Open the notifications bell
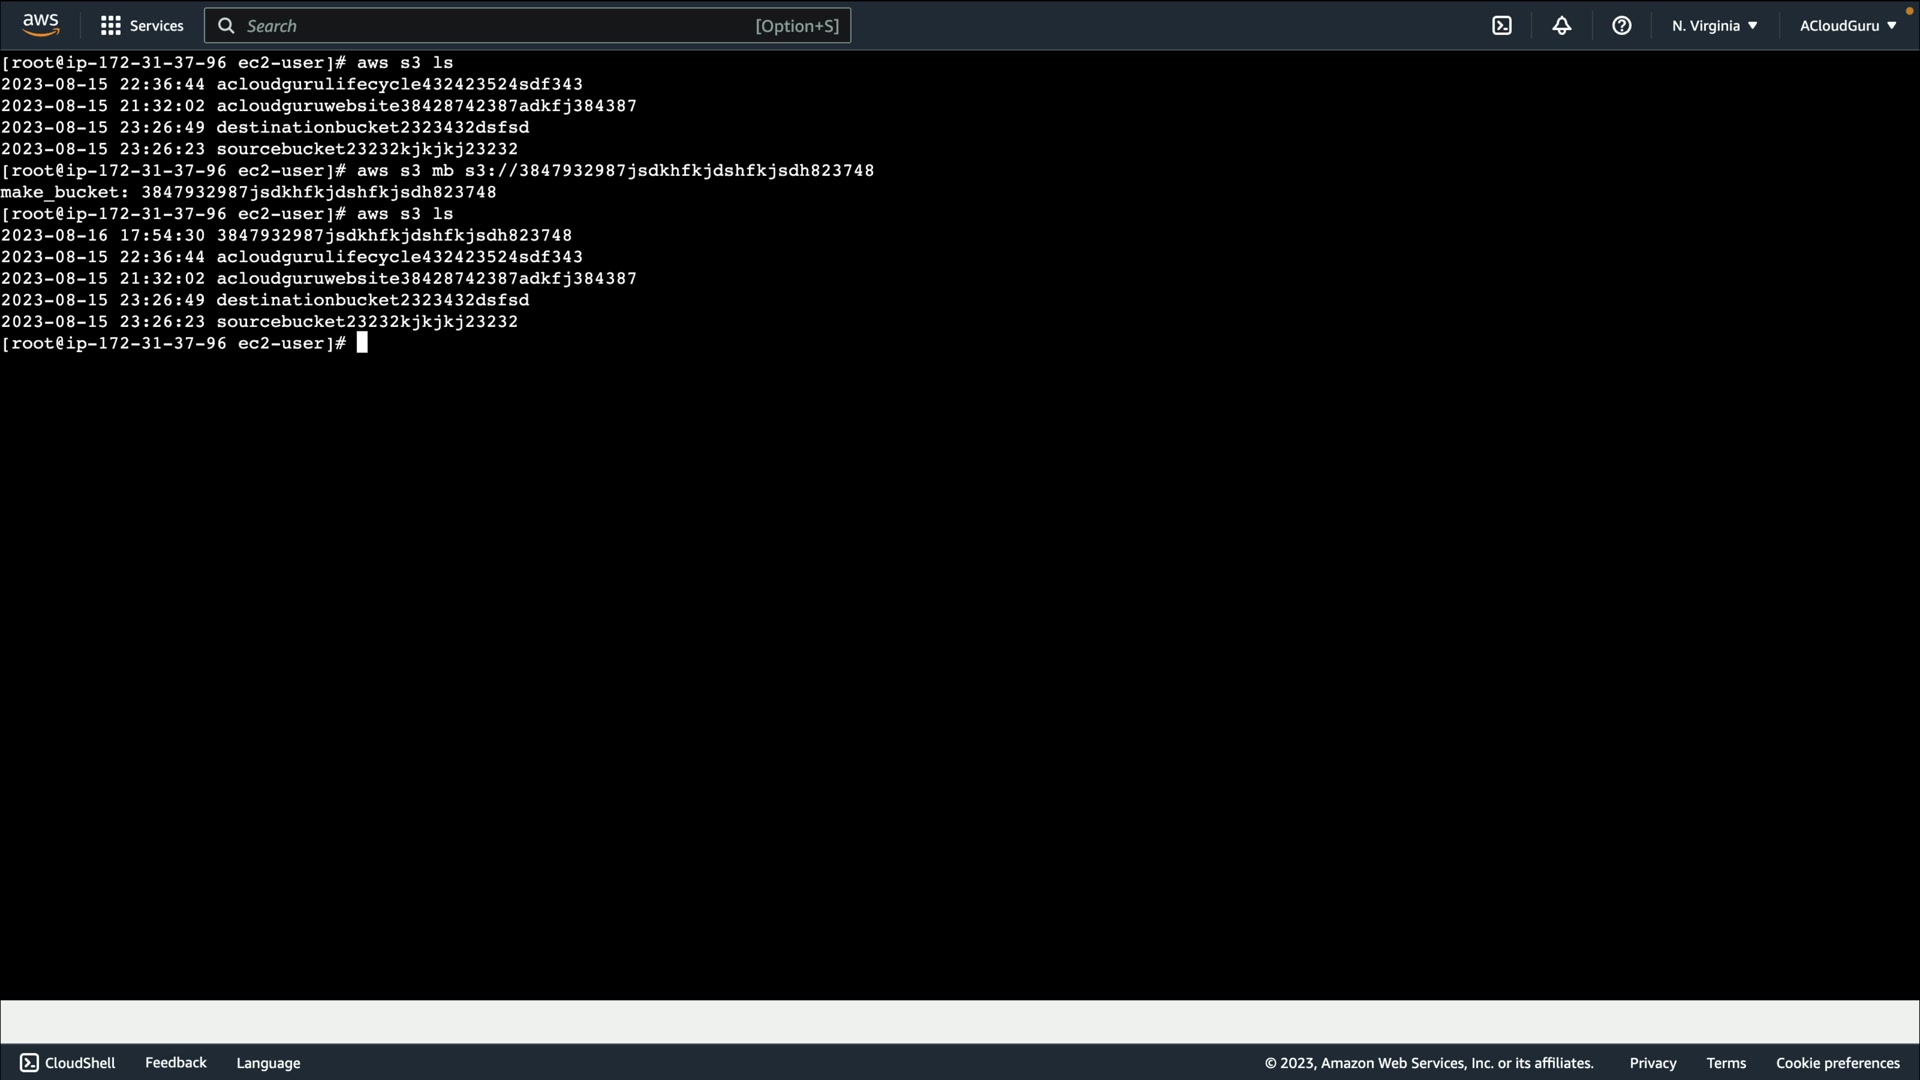This screenshot has width=1920, height=1080. pyautogui.click(x=1562, y=26)
